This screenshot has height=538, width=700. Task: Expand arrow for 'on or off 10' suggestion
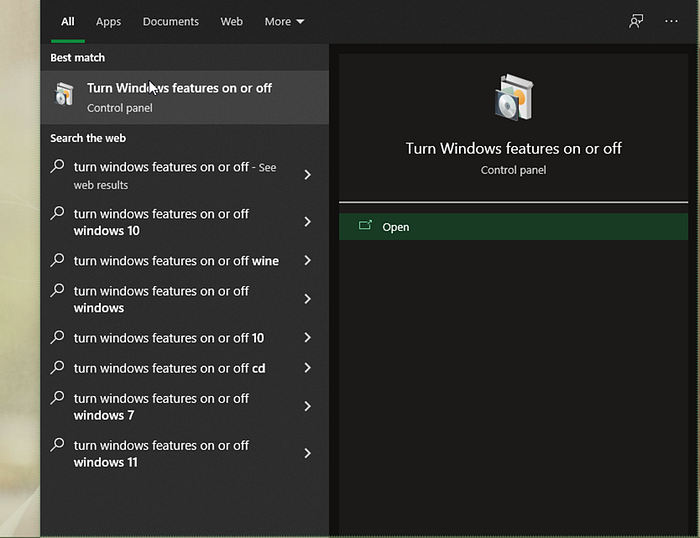tap(308, 338)
